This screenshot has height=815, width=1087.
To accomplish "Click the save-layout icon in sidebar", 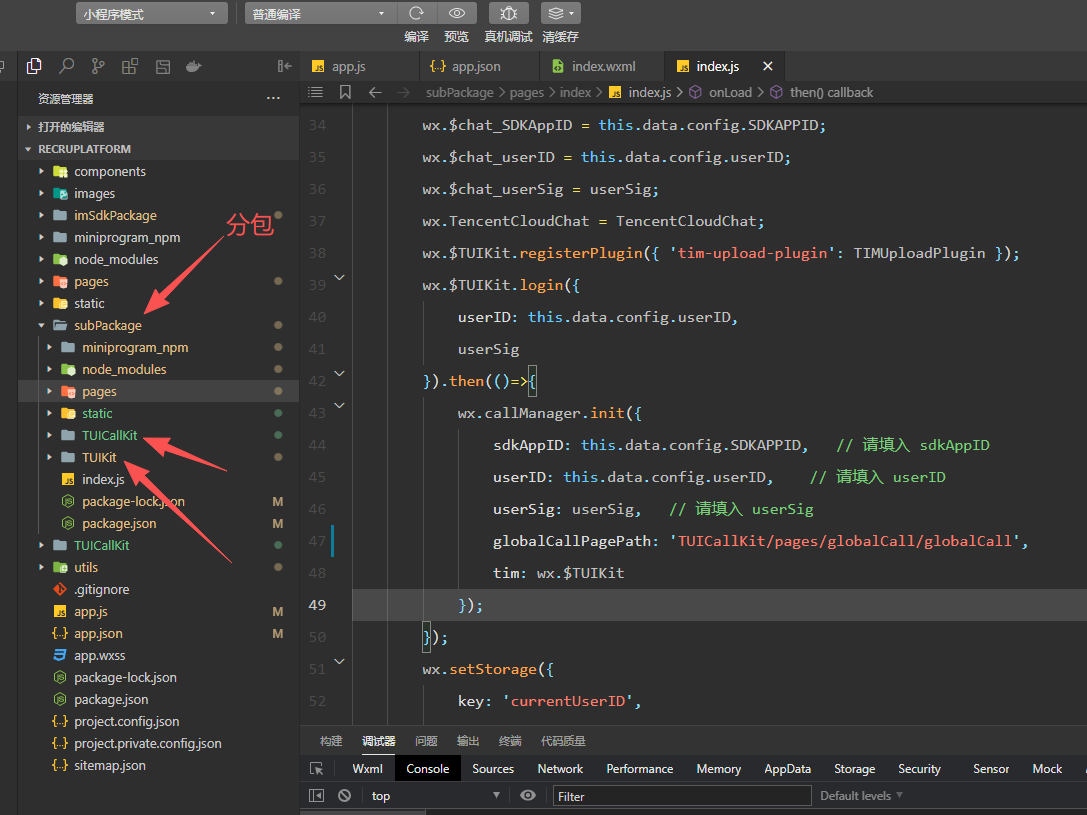I will click(x=163, y=67).
